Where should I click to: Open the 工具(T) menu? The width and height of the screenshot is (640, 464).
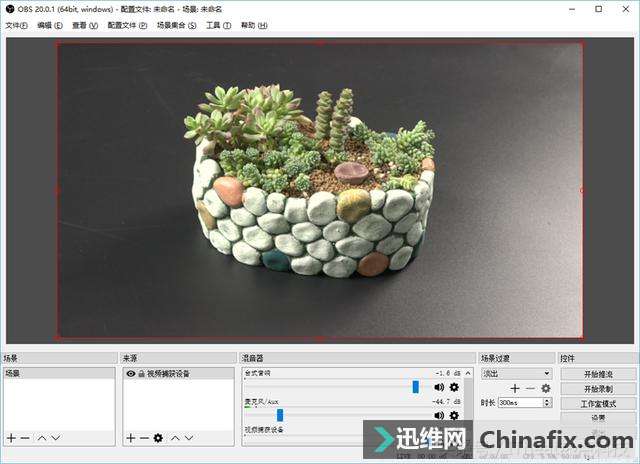[x=218, y=25]
